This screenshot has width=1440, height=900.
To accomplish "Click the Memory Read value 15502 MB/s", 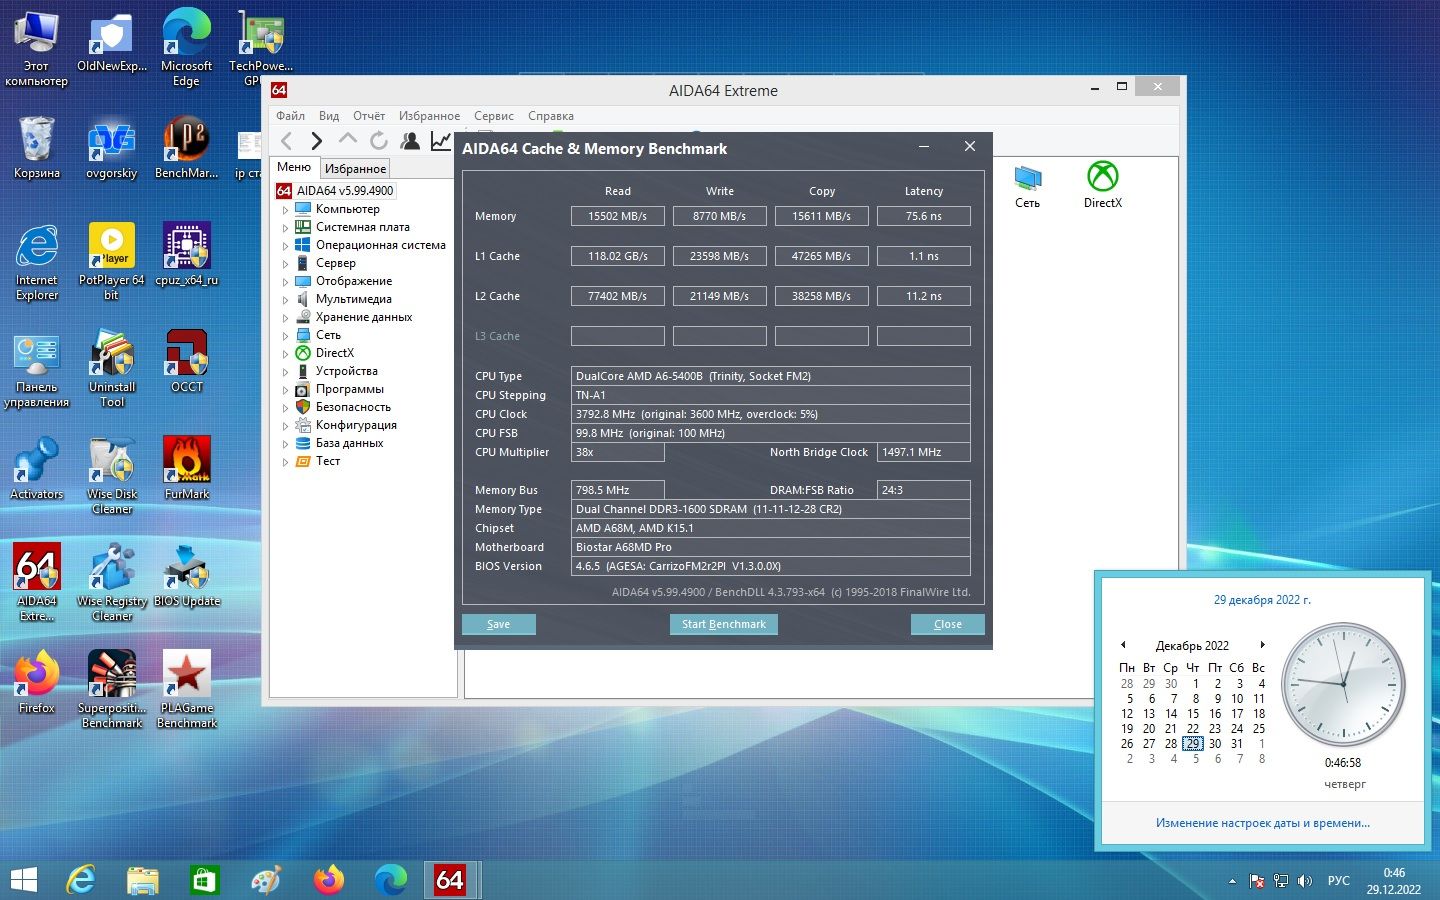I will [618, 216].
